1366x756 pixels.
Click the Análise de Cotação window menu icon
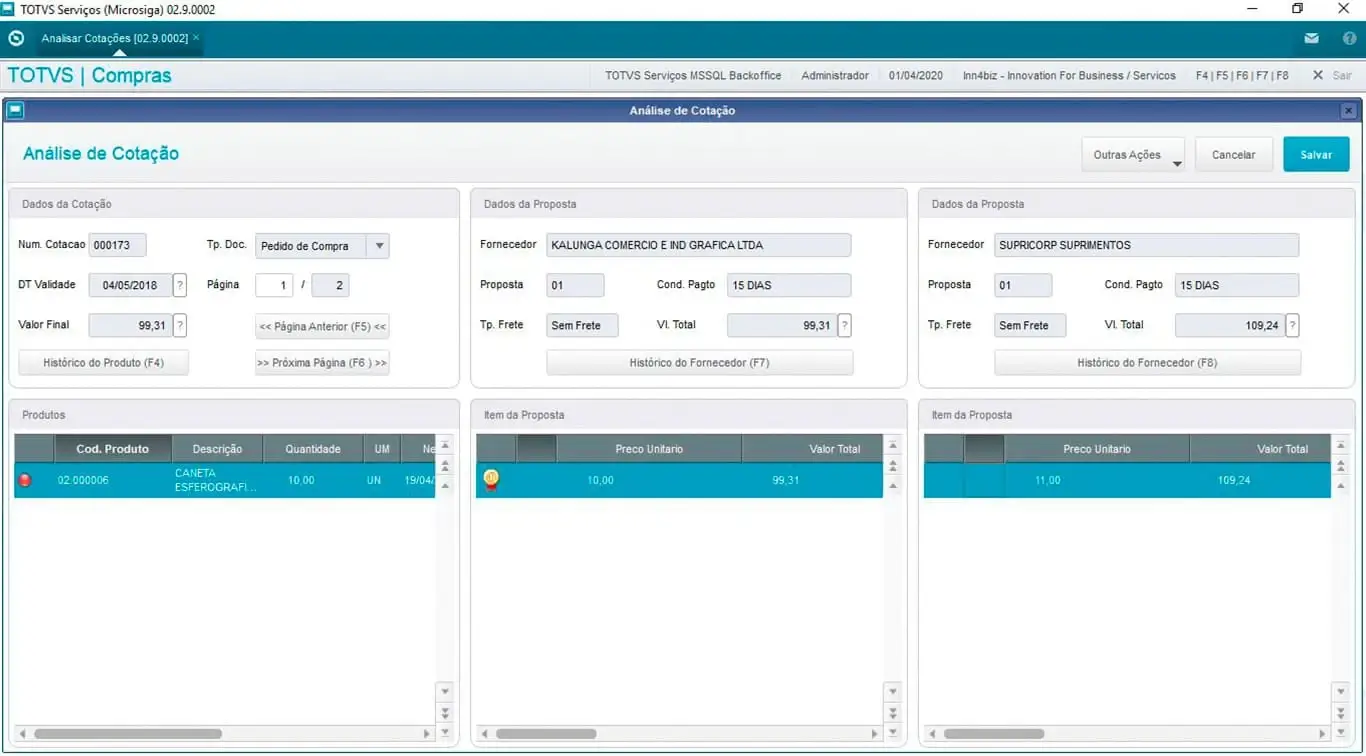[15, 110]
